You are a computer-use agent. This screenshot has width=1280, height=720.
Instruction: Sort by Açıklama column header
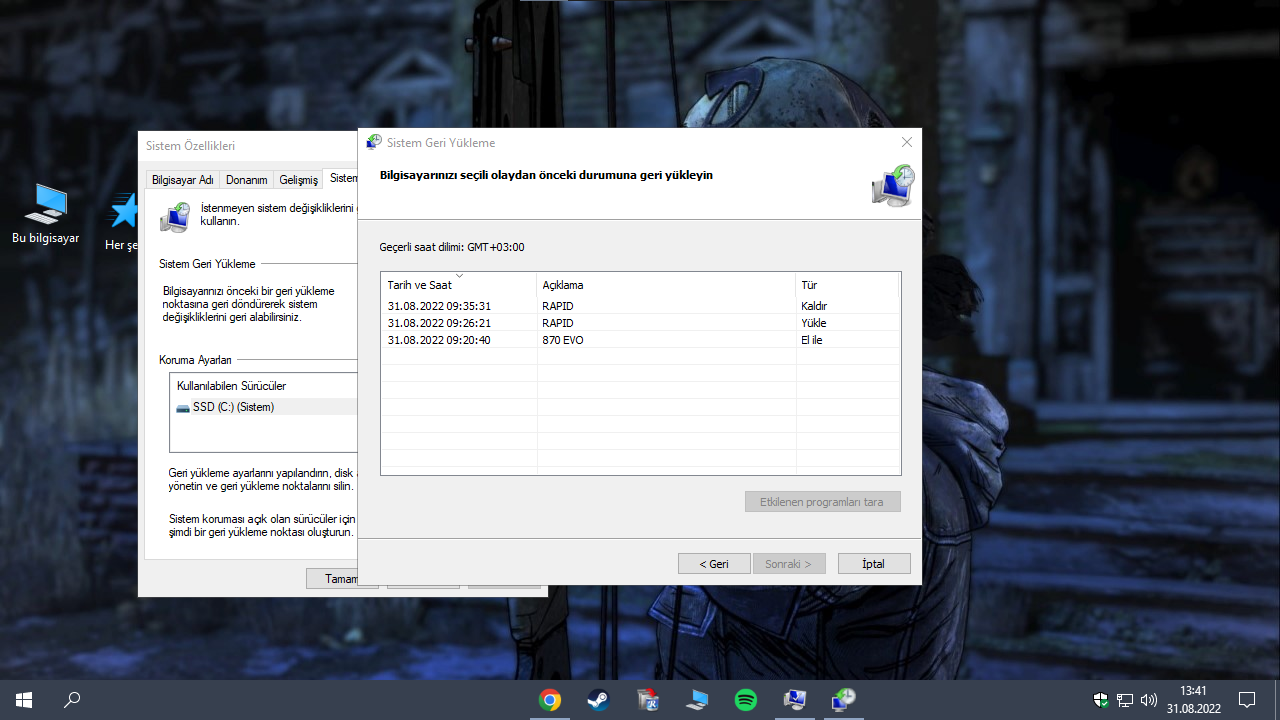pyautogui.click(x=667, y=285)
